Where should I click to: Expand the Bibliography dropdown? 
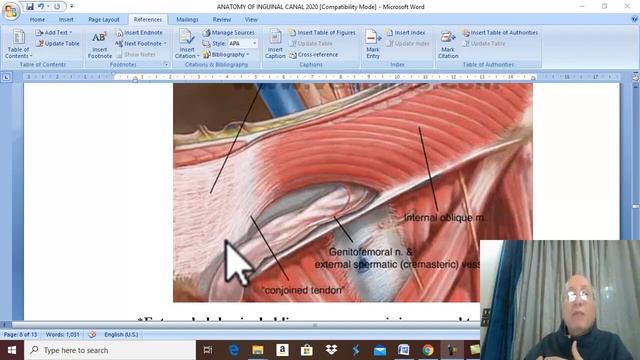(226, 54)
